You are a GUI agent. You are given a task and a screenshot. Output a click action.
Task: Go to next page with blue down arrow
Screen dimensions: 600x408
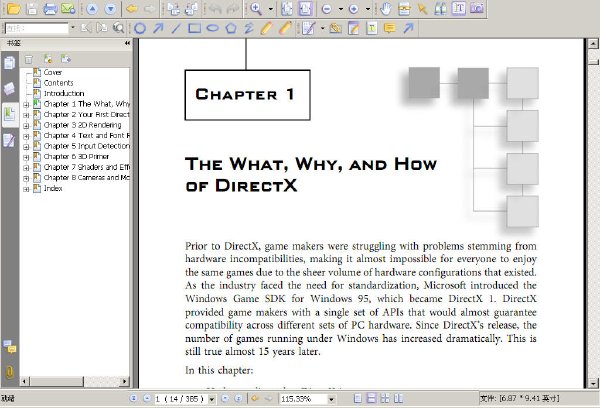pyautogui.click(x=111, y=8)
